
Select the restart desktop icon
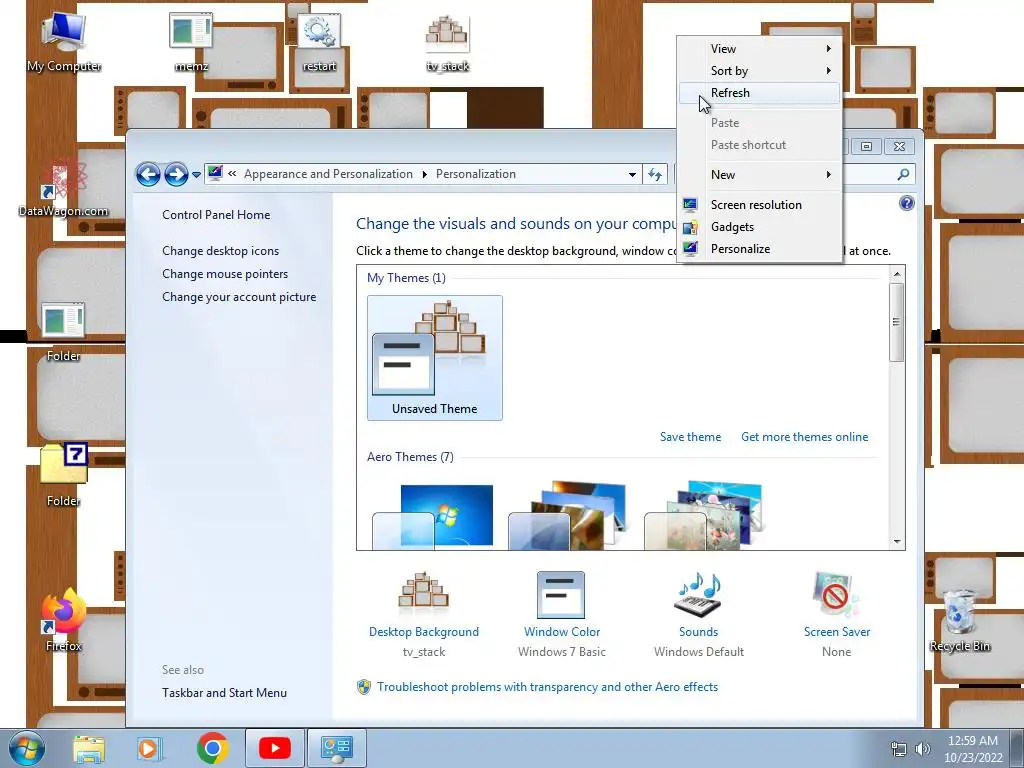(319, 40)
